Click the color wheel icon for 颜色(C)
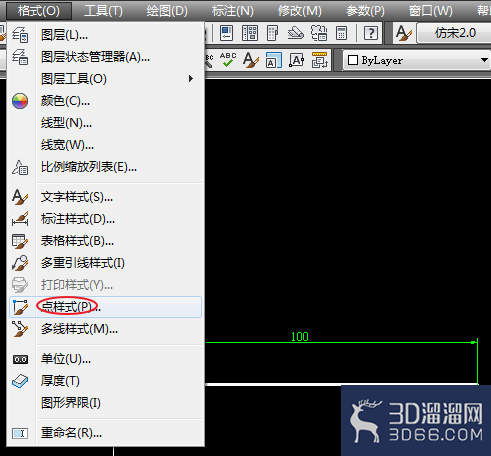 click(x=20, y=101)
